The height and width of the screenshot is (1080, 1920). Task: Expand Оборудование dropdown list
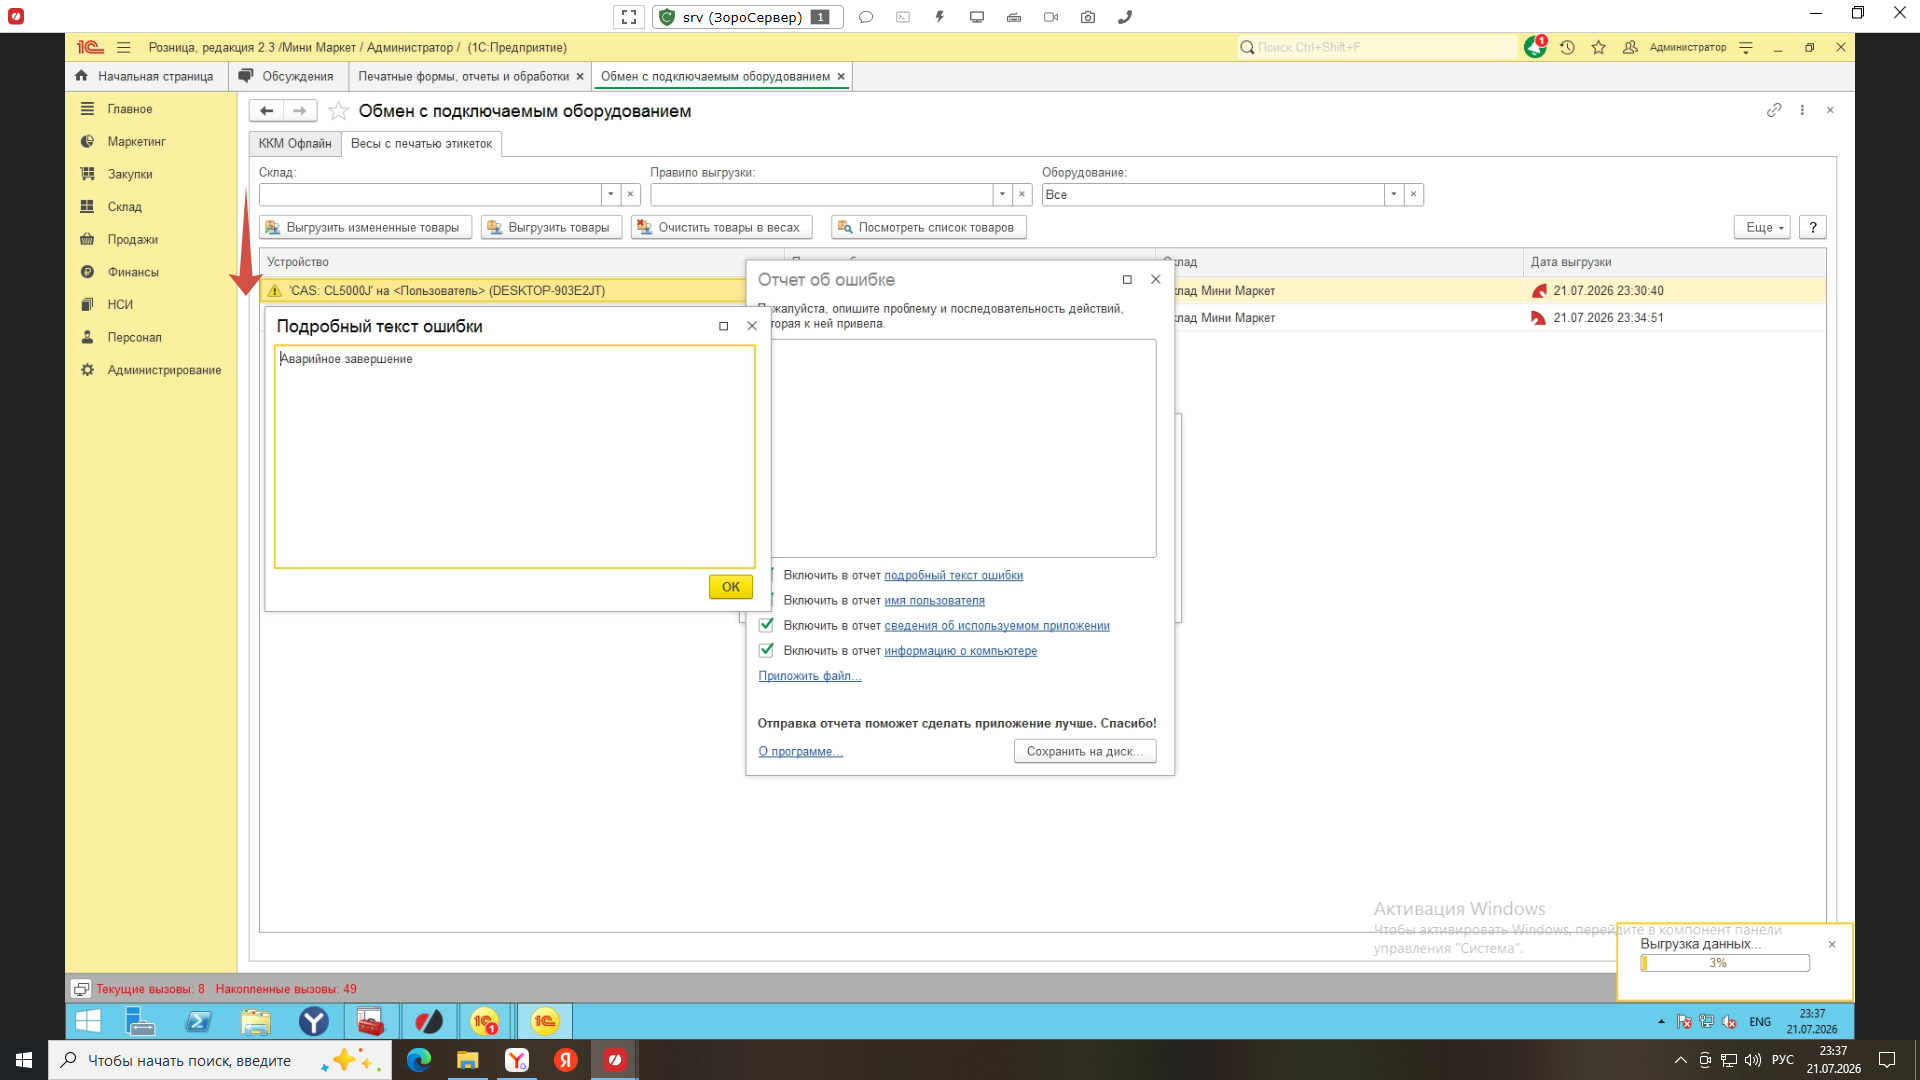1394,194
